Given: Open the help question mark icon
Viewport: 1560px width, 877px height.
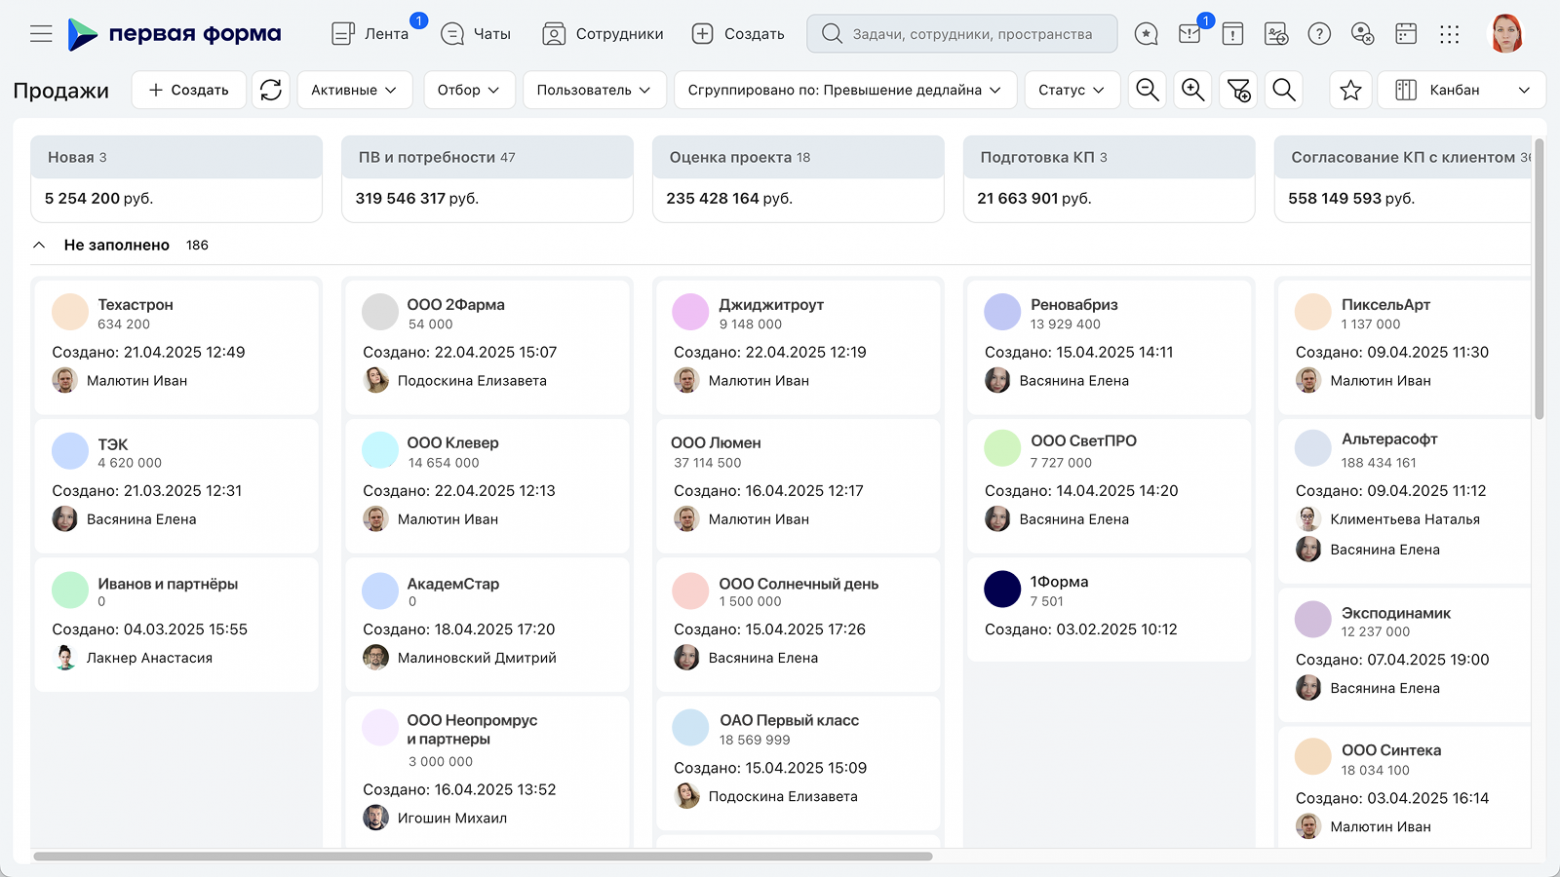Looking at the screenshot, I should [1319, 34].
